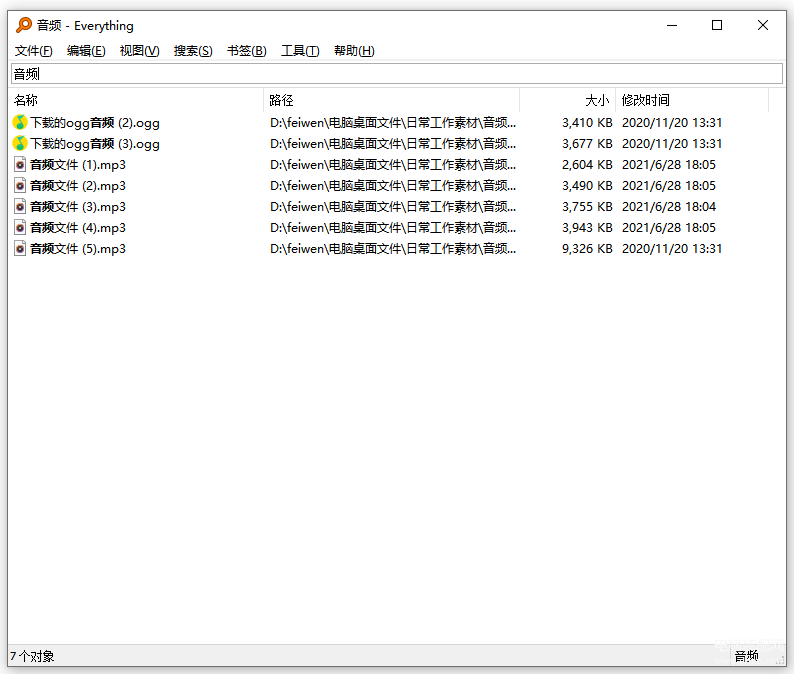
Task: Click the date 2021/6/28 18:04
Action: click(669, 207)
